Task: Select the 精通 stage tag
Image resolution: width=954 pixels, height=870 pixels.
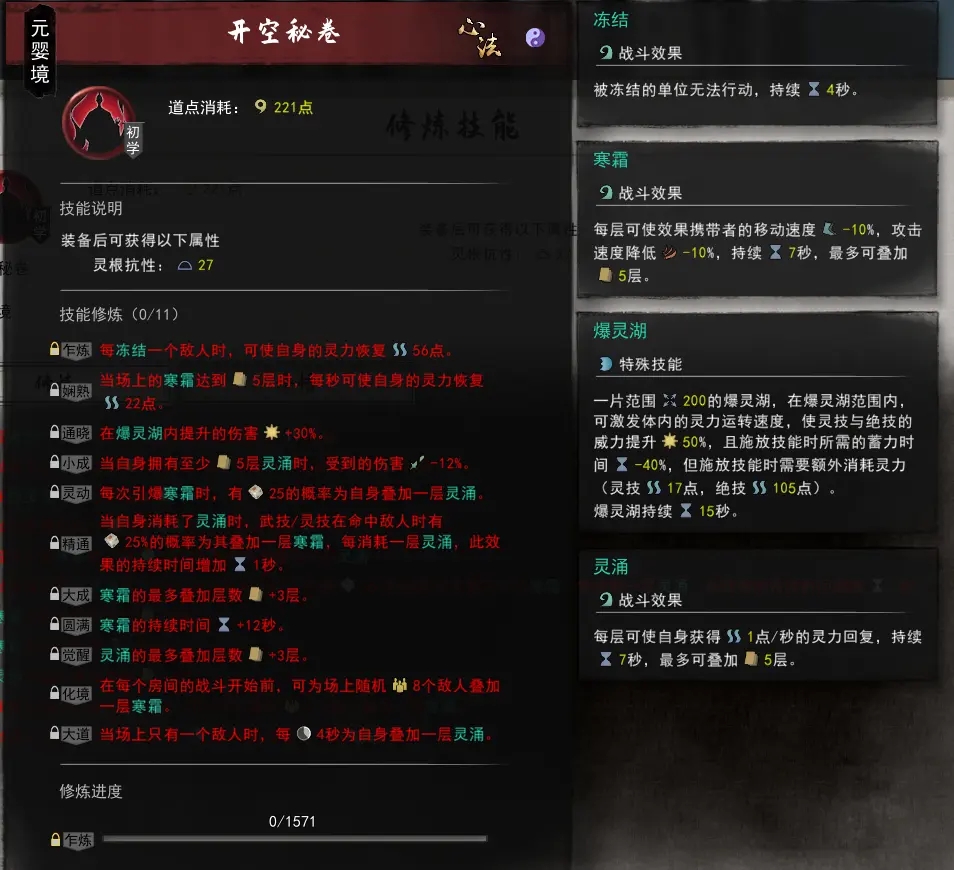Action: (76, 544)
